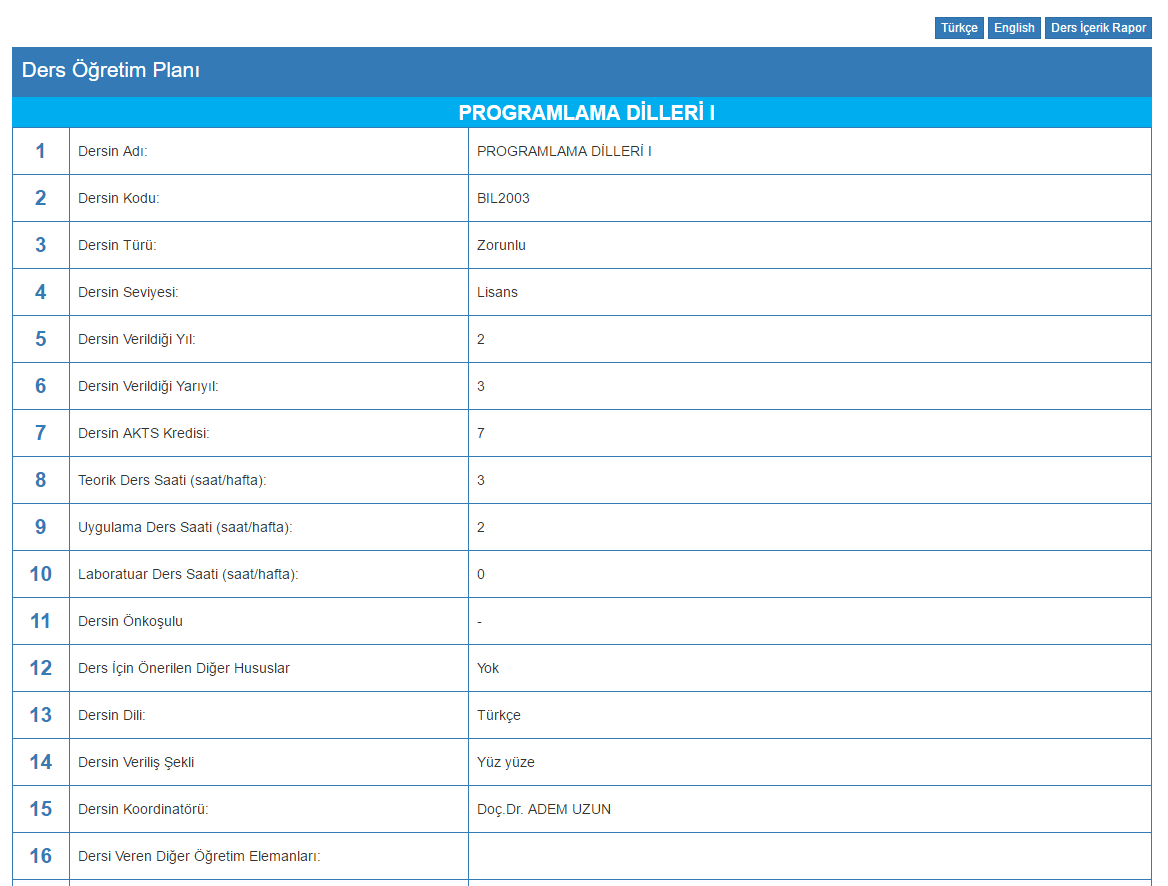Click the Dersin Koordinatörü: label

[x=143, y=809]
